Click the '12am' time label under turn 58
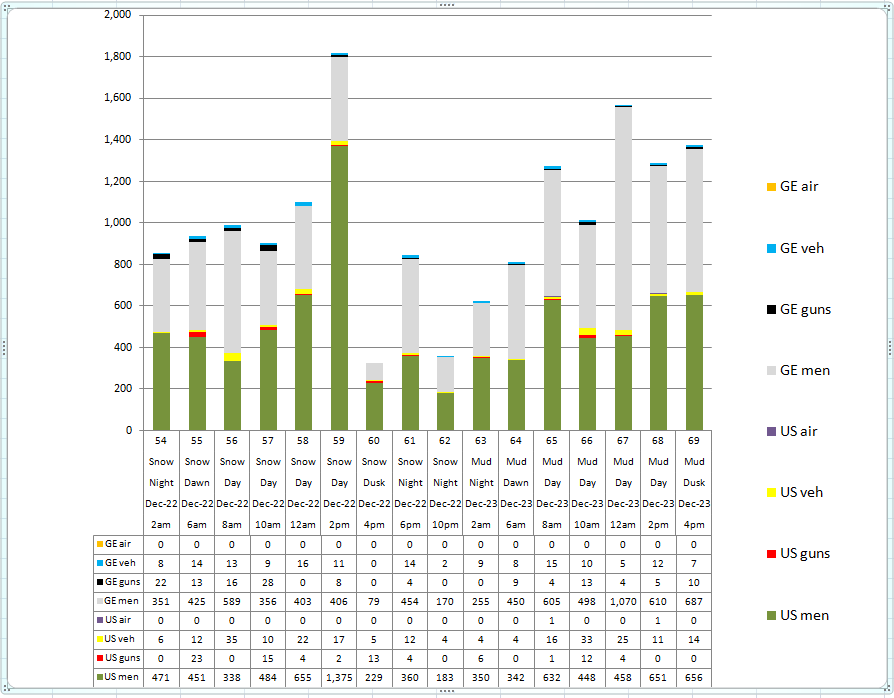Screen dimensions: 894x698 (303, 525)
